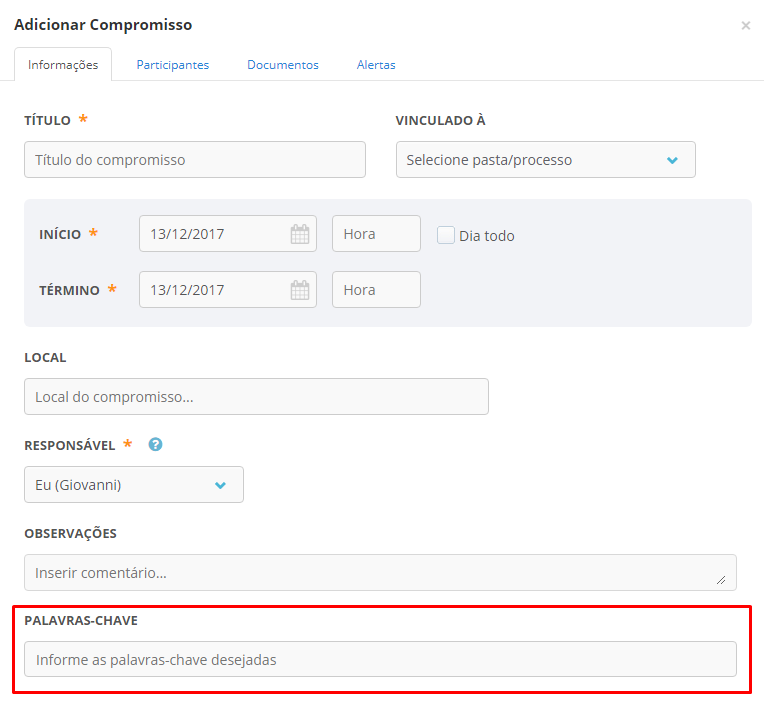Image resolution: width=764 pixels, height=702 pixels.
Task: Expand the Vinculado à pasta/processo dropdown
Action: (x=546, y=160)
